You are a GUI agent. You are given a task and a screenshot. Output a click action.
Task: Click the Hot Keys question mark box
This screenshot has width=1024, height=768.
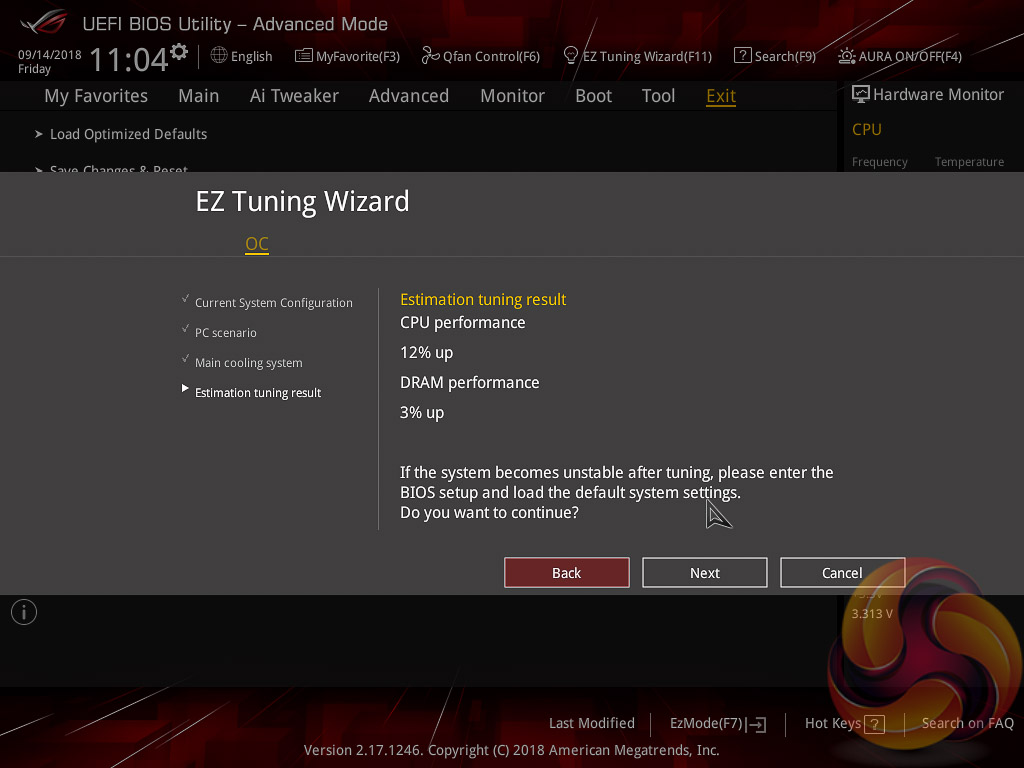click(x=874, y=724)
